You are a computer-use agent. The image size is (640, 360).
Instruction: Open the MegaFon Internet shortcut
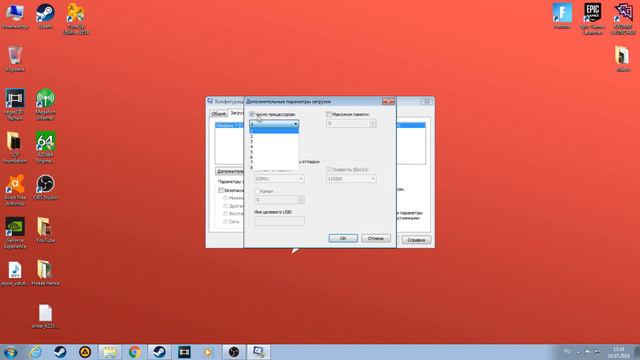point(45,104)
